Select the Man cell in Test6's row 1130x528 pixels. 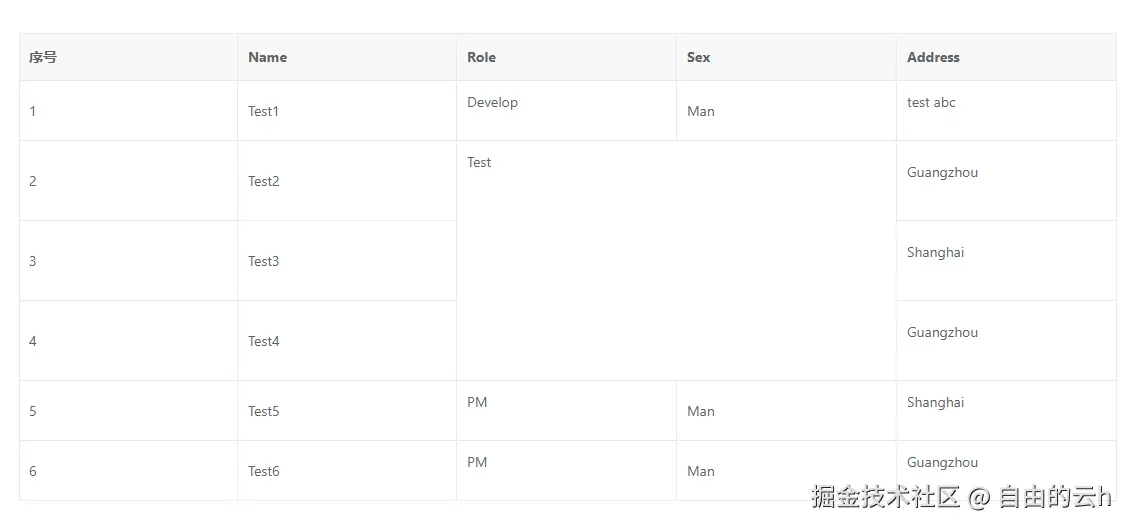click(x=701, y=471)
